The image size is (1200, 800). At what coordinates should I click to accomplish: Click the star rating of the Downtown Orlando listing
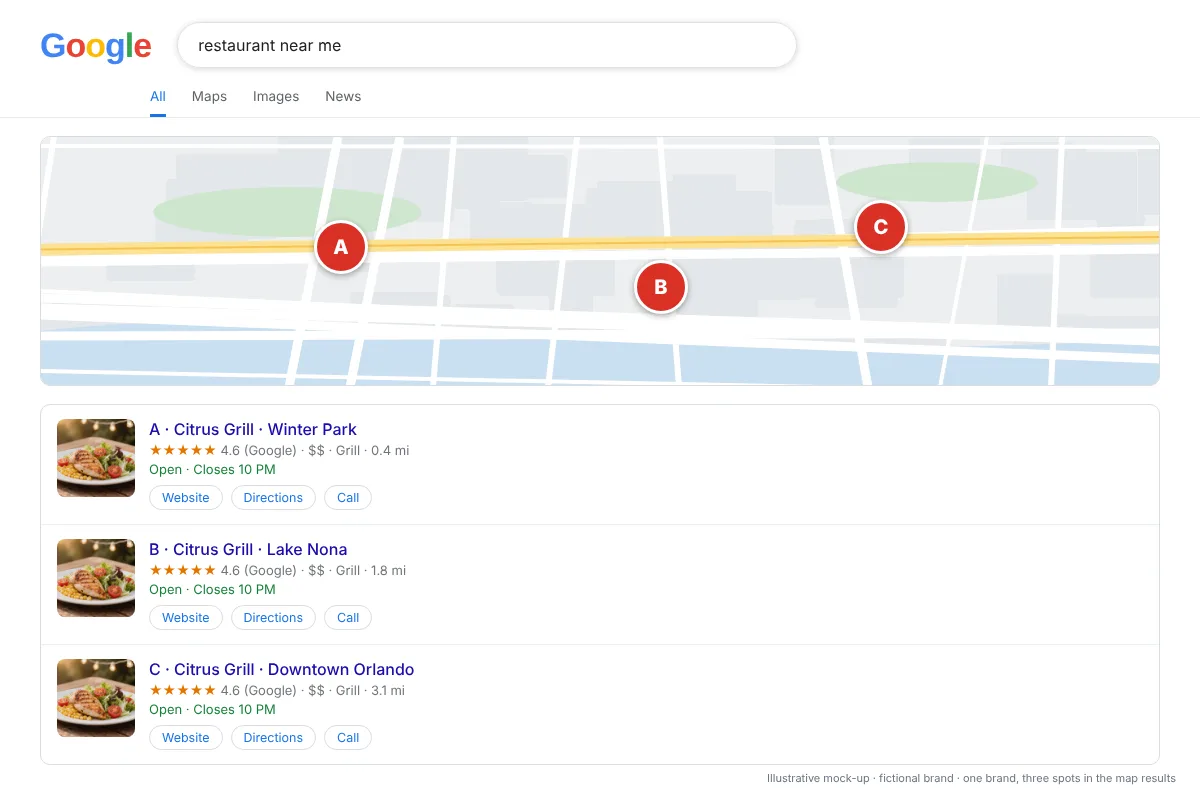coord(182,691)
